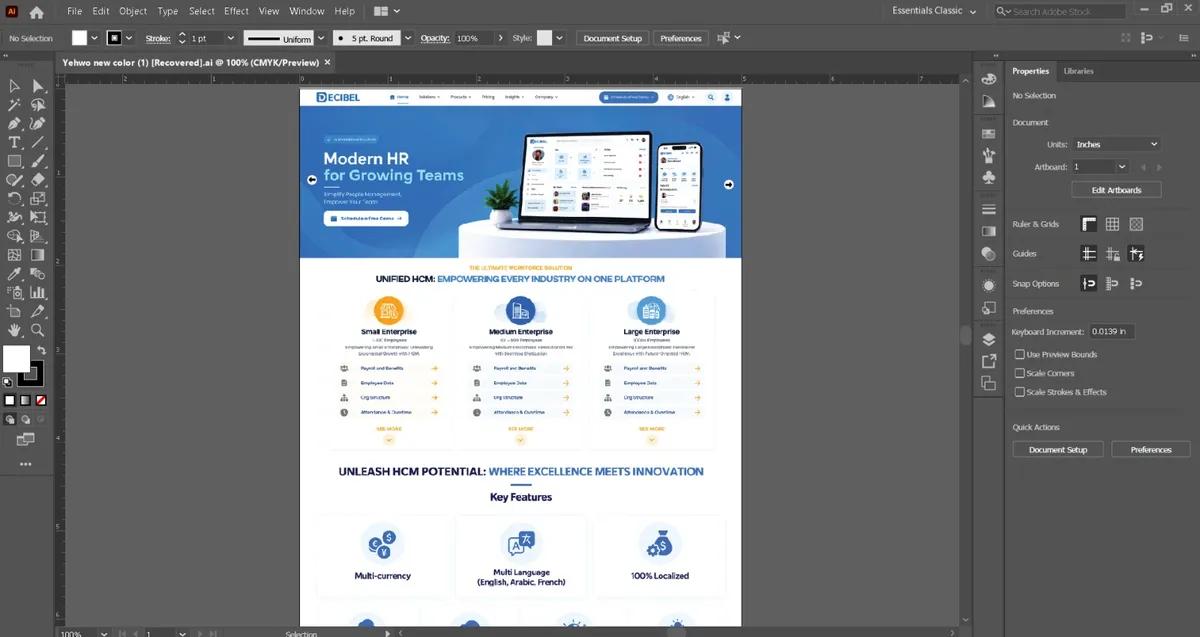Click Document Setup in the control bar
The width and height of the screenshot is (1200, 637).
tap(613, 38)
